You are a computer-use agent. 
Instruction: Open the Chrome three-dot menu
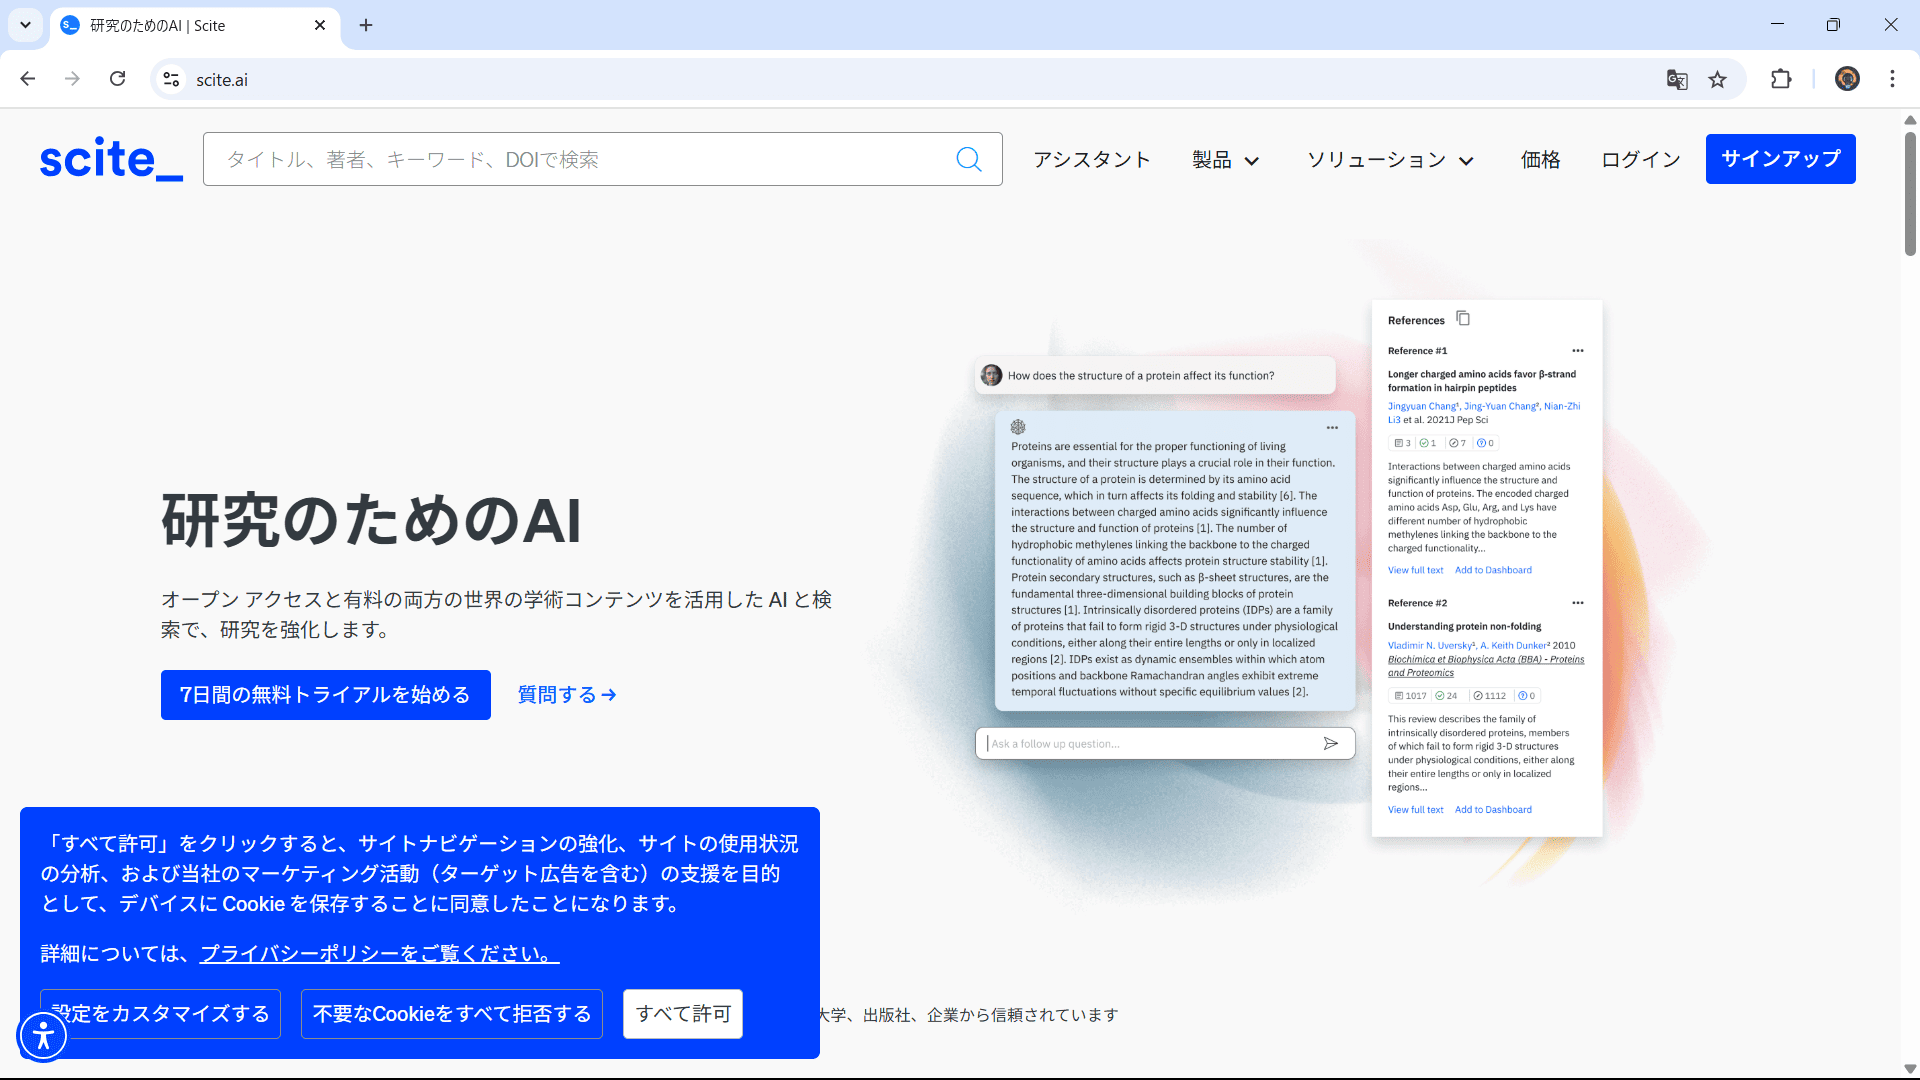(1892, 79)
